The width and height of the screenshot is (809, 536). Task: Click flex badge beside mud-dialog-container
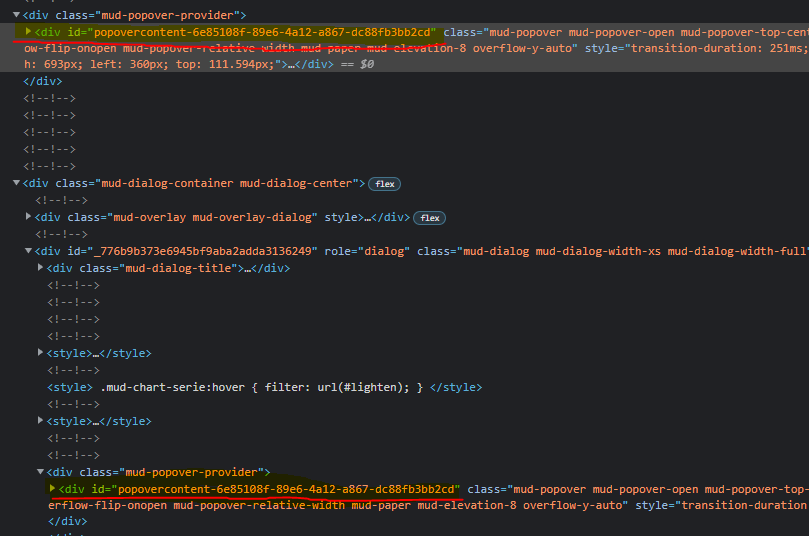(x=384, y=184)
